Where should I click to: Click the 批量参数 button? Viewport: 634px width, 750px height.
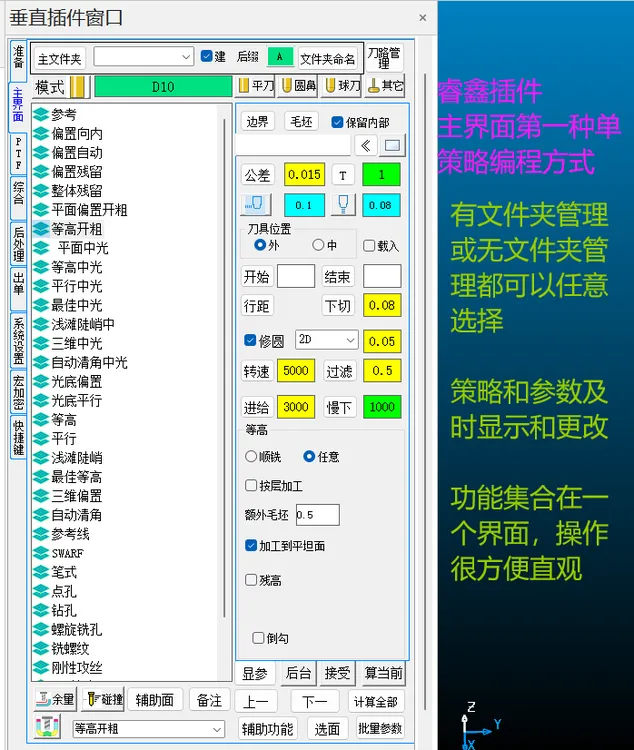(x=380, y=728)
